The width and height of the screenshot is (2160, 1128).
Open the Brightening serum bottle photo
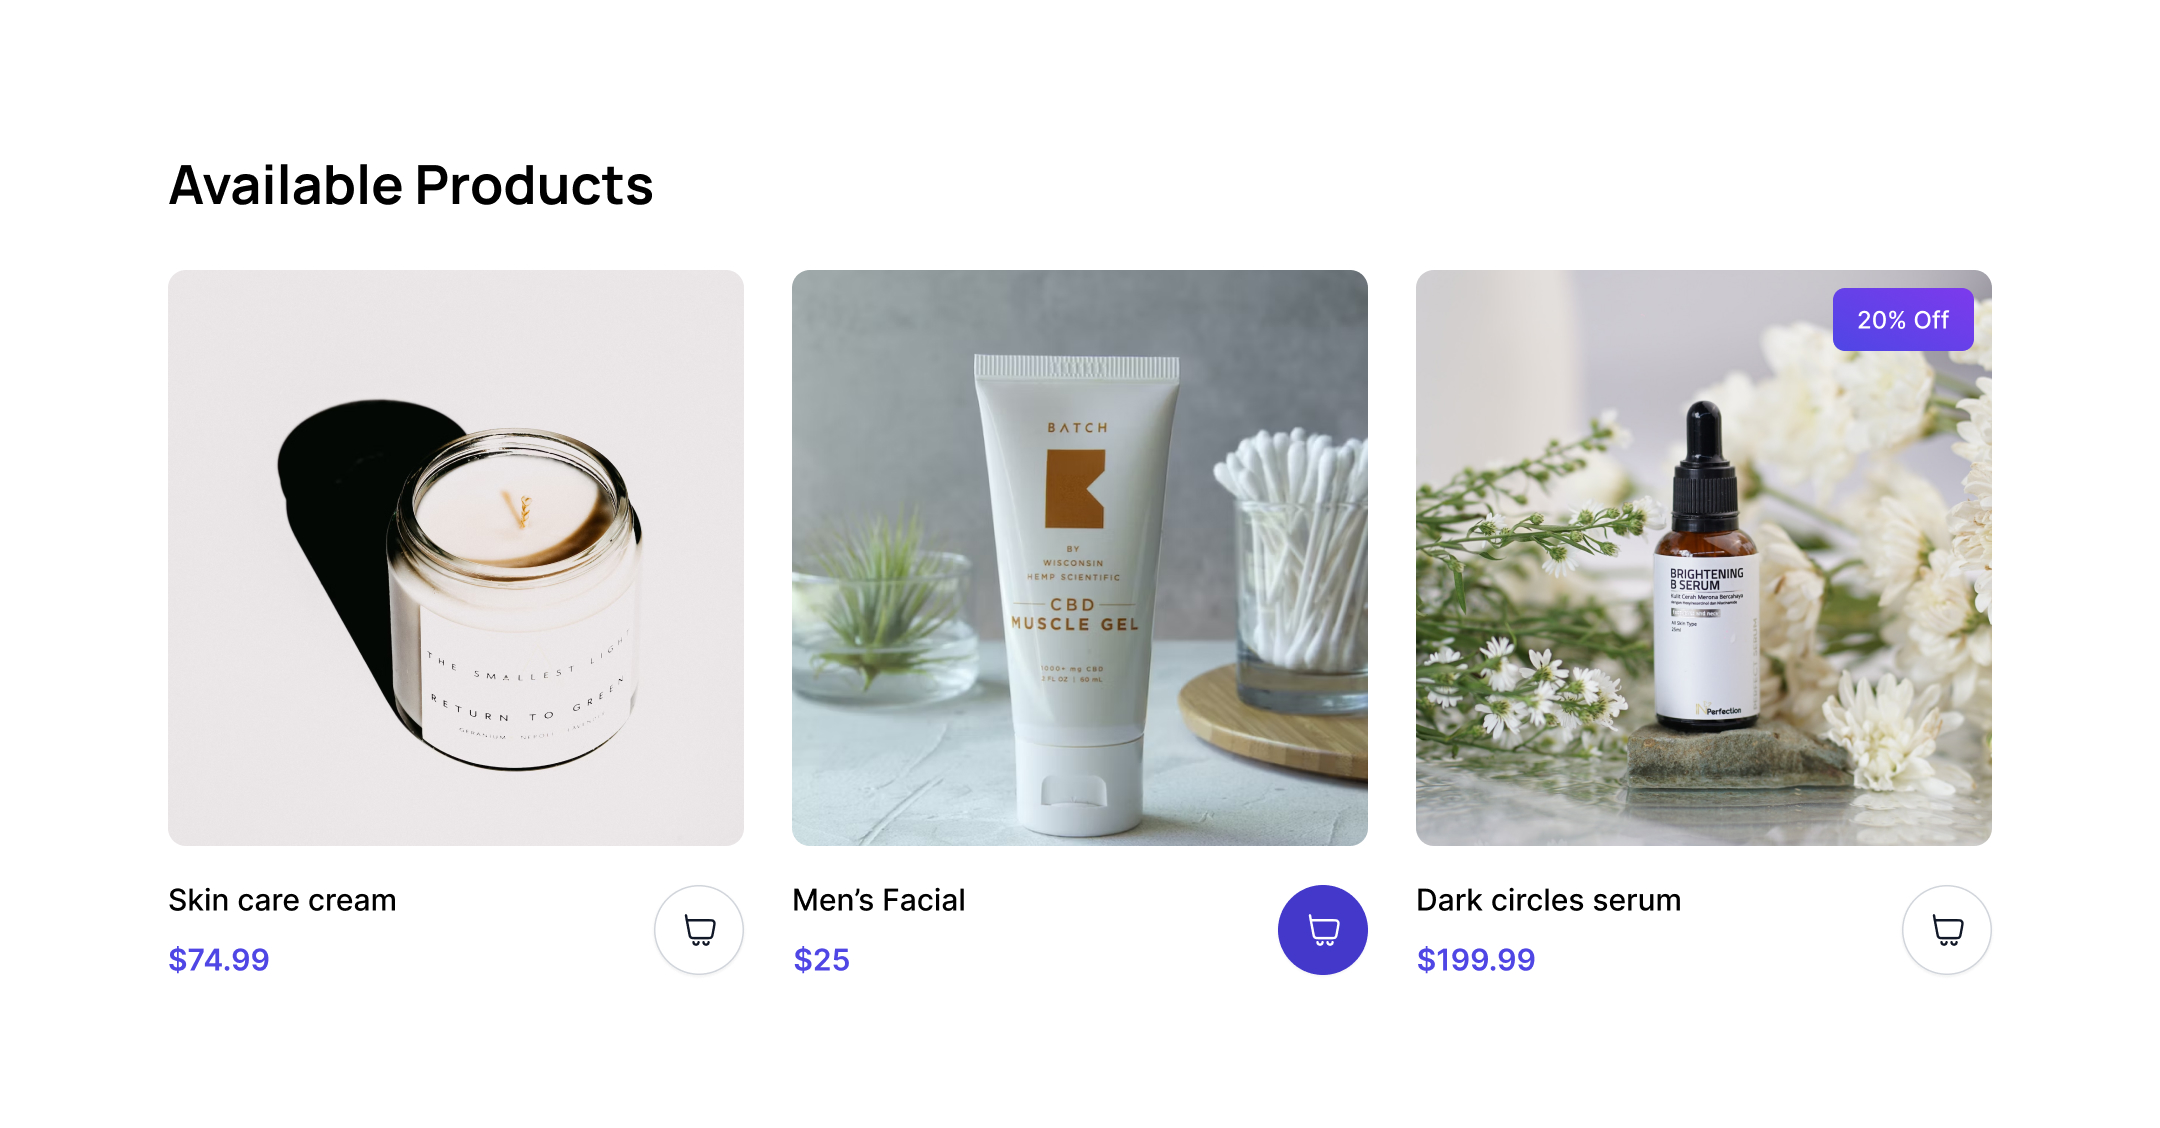[1704, 558]
